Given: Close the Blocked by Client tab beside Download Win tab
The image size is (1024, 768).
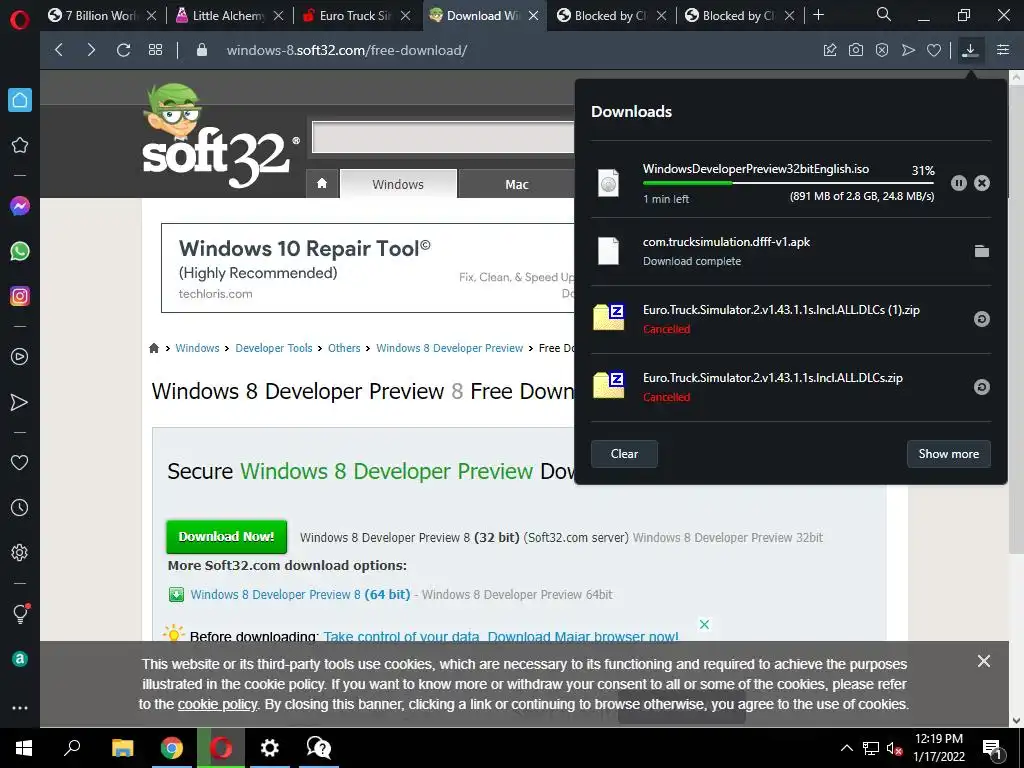Looking at the screenshot, I should (x=661, y=15).
